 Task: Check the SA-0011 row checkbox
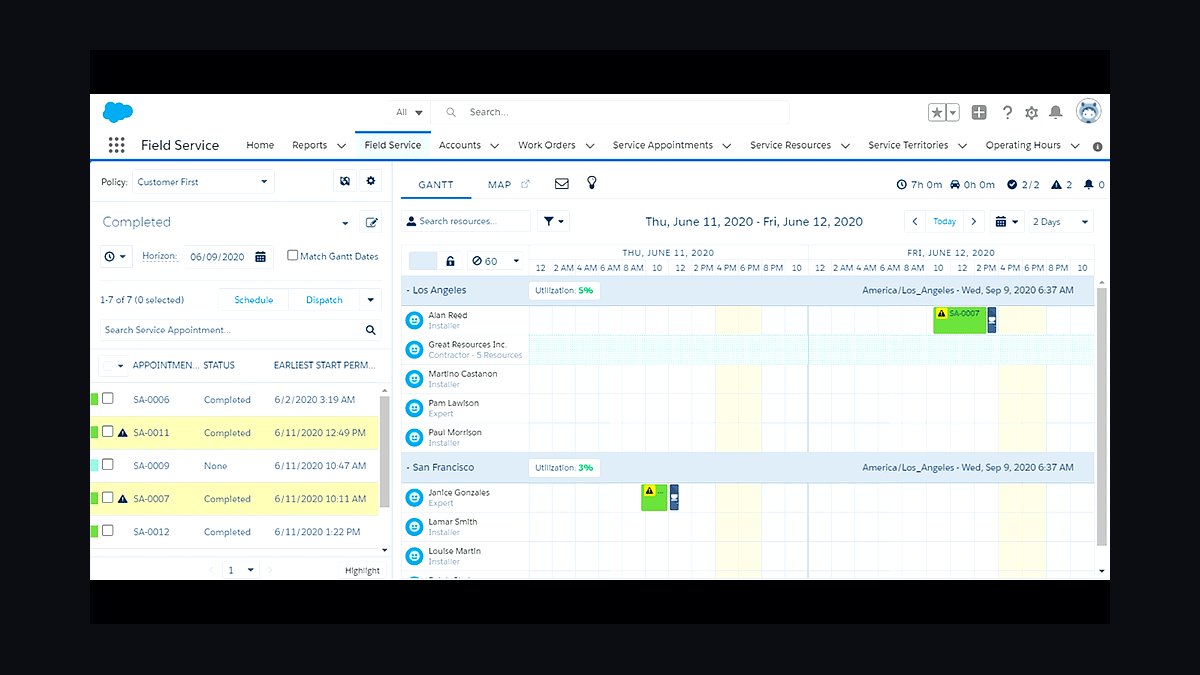tap(108, 432)
